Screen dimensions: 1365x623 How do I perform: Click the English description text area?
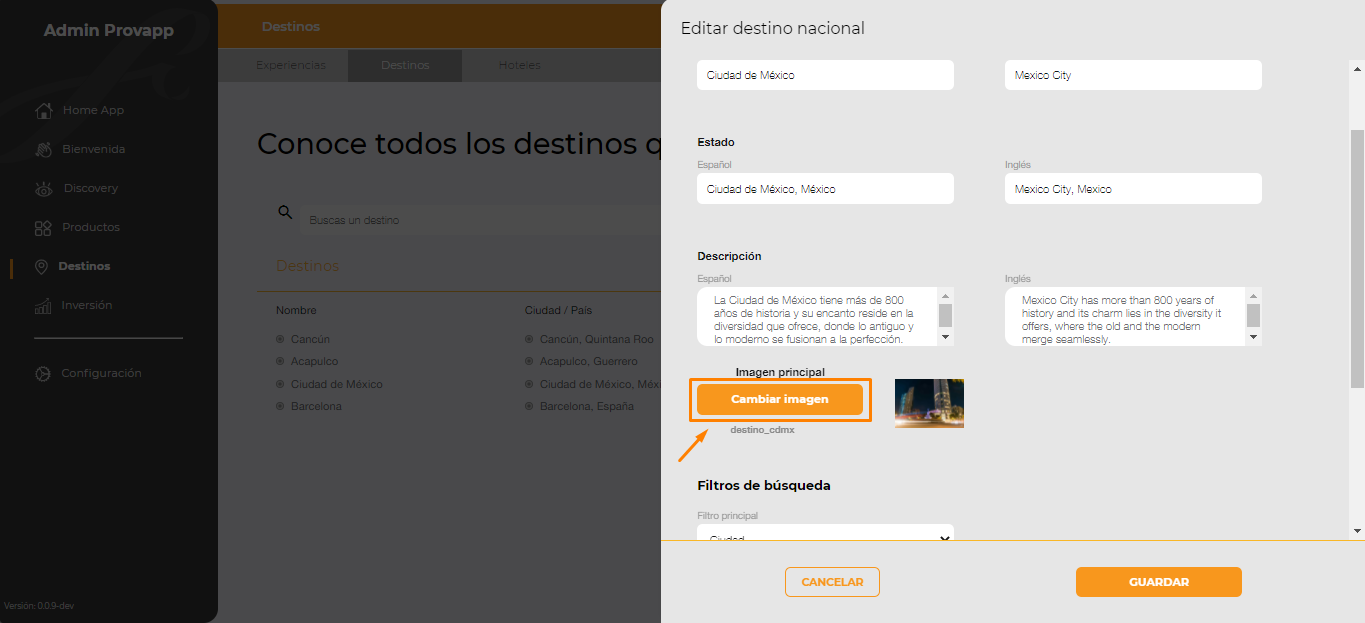(x=1125, y=317)
